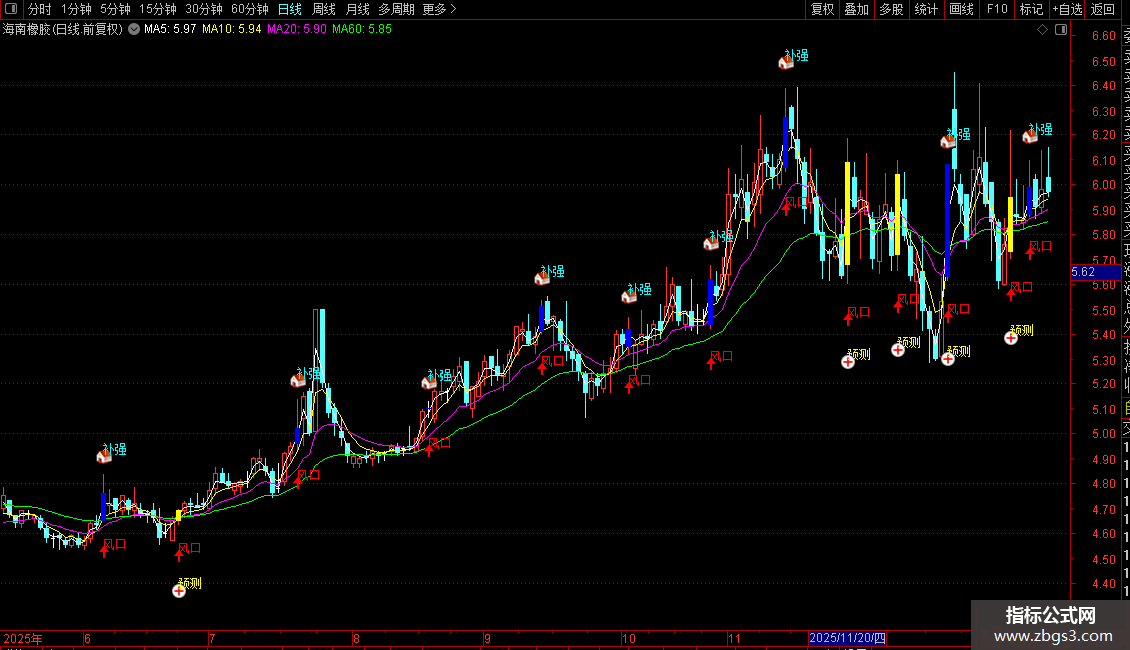Click the 预测 circle marker near 4.40
Image resolution: width=1130 pixels, height=650 pixels.
point(179,591)
